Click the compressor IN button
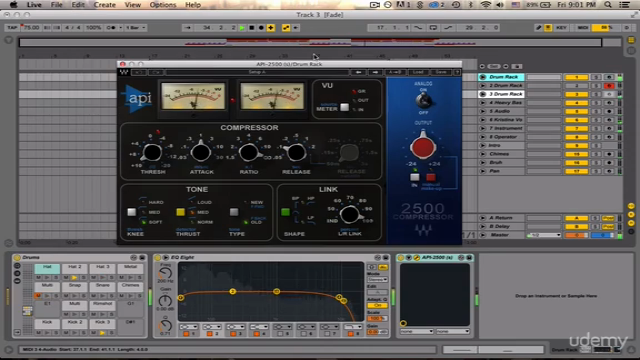Viewport: 640px width, 360px height. 415,177
